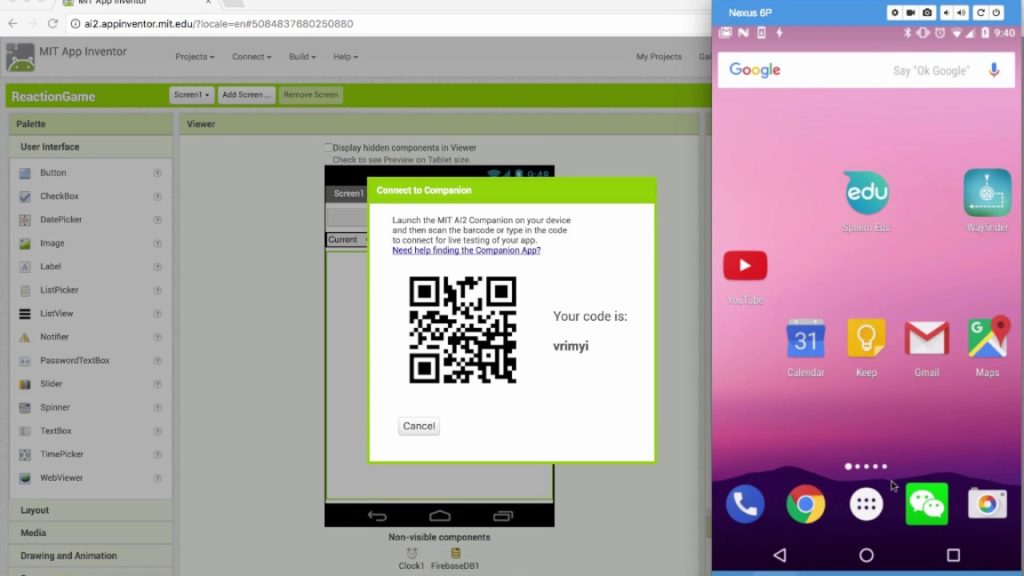Open the Gmail app
The width and height of the screenshot is (1024, 576).
[927, 338]
